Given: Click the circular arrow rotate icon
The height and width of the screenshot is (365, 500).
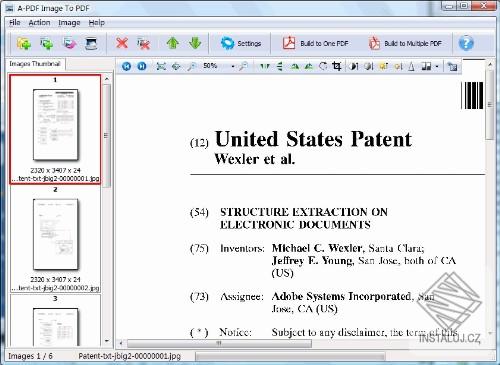Looking at the screenshot, I should (323, 66).
